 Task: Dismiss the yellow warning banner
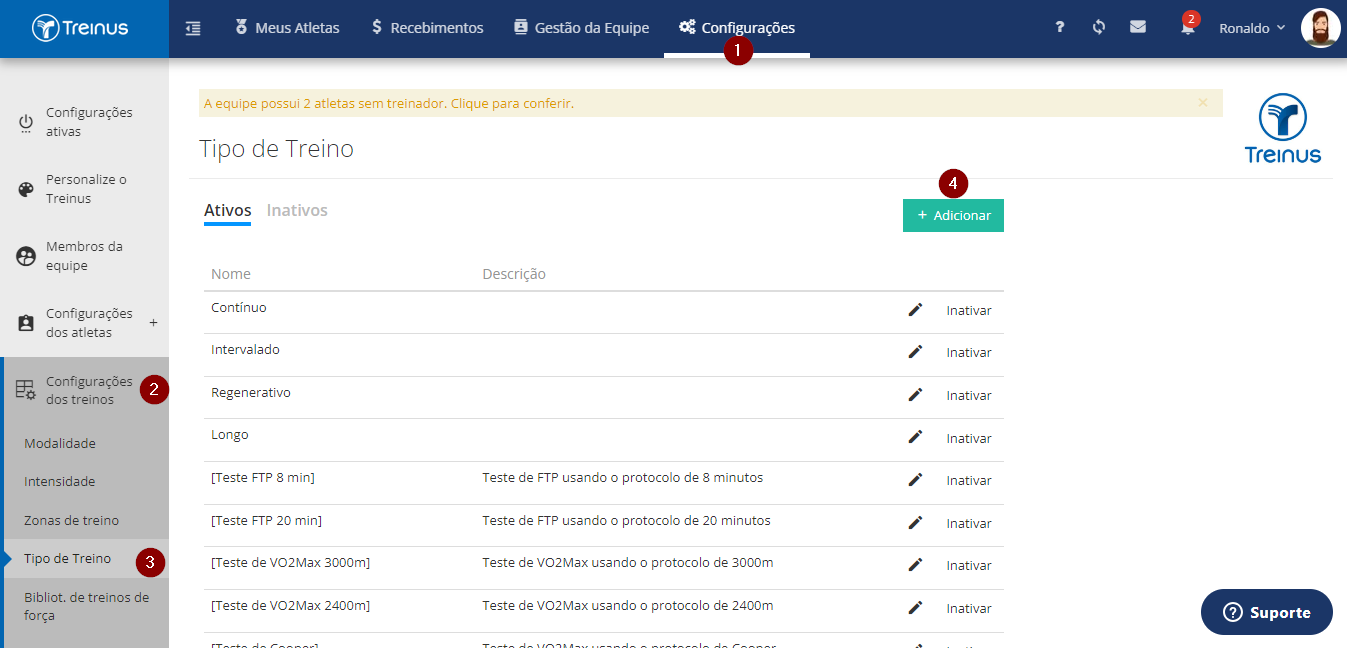tap(1203, 102)
